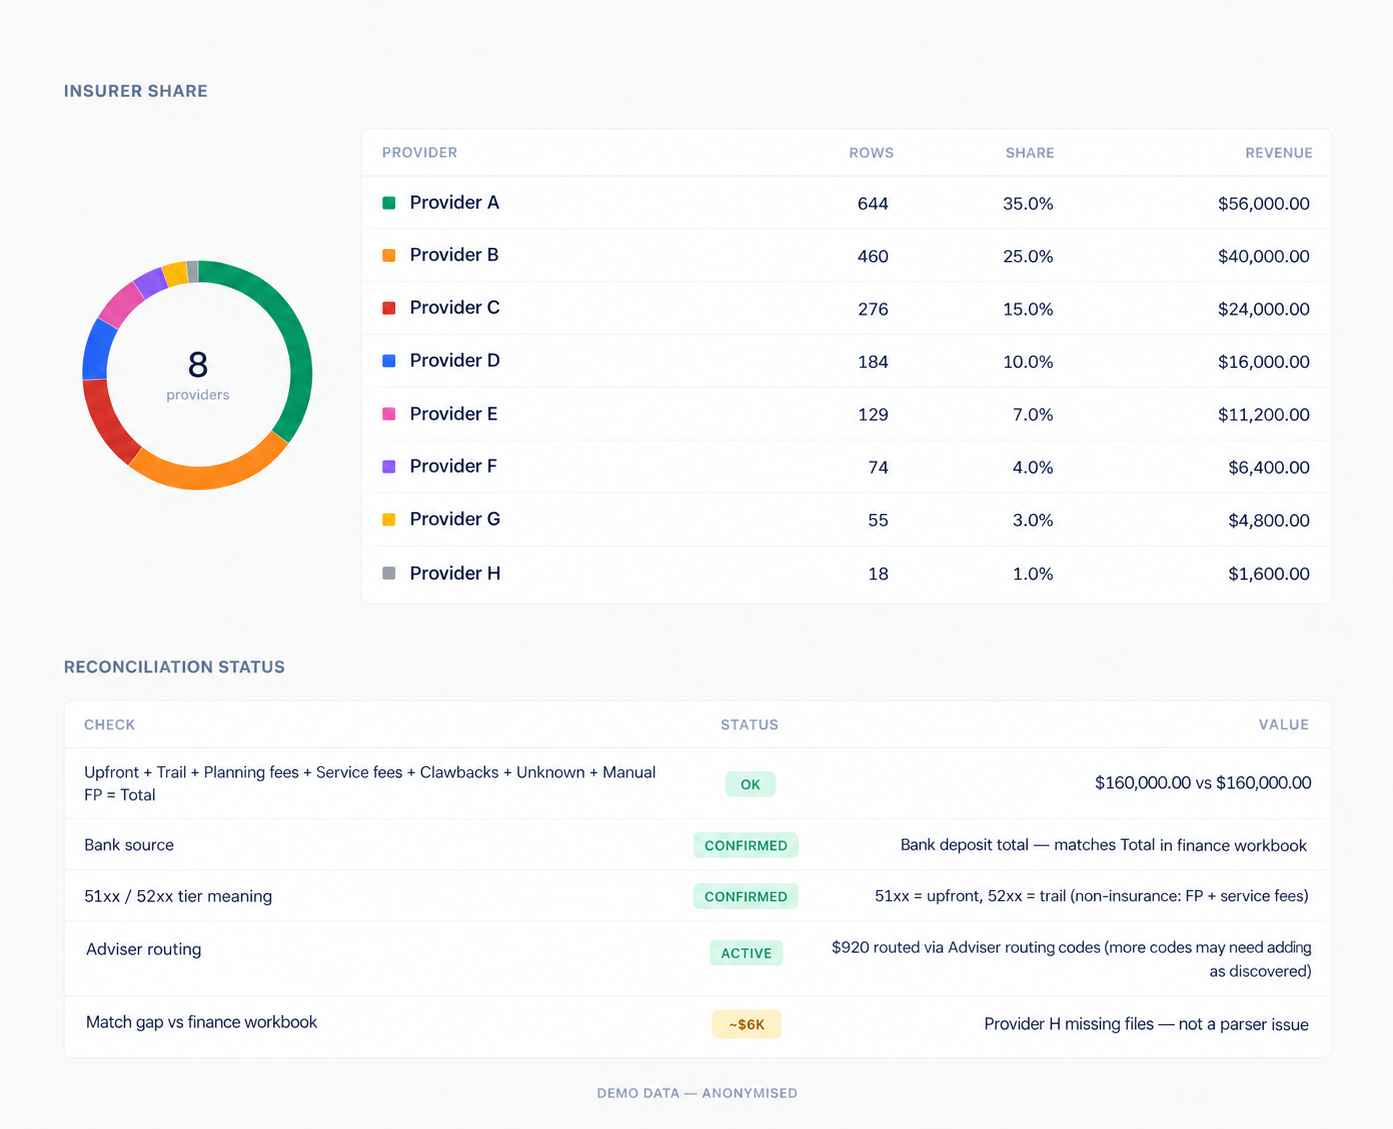Image resolution: width=1393 pixels, height=1129 pixels.
Task: Click the Match gap vs finance workbook label
Action: click(x=201, y=1022)
